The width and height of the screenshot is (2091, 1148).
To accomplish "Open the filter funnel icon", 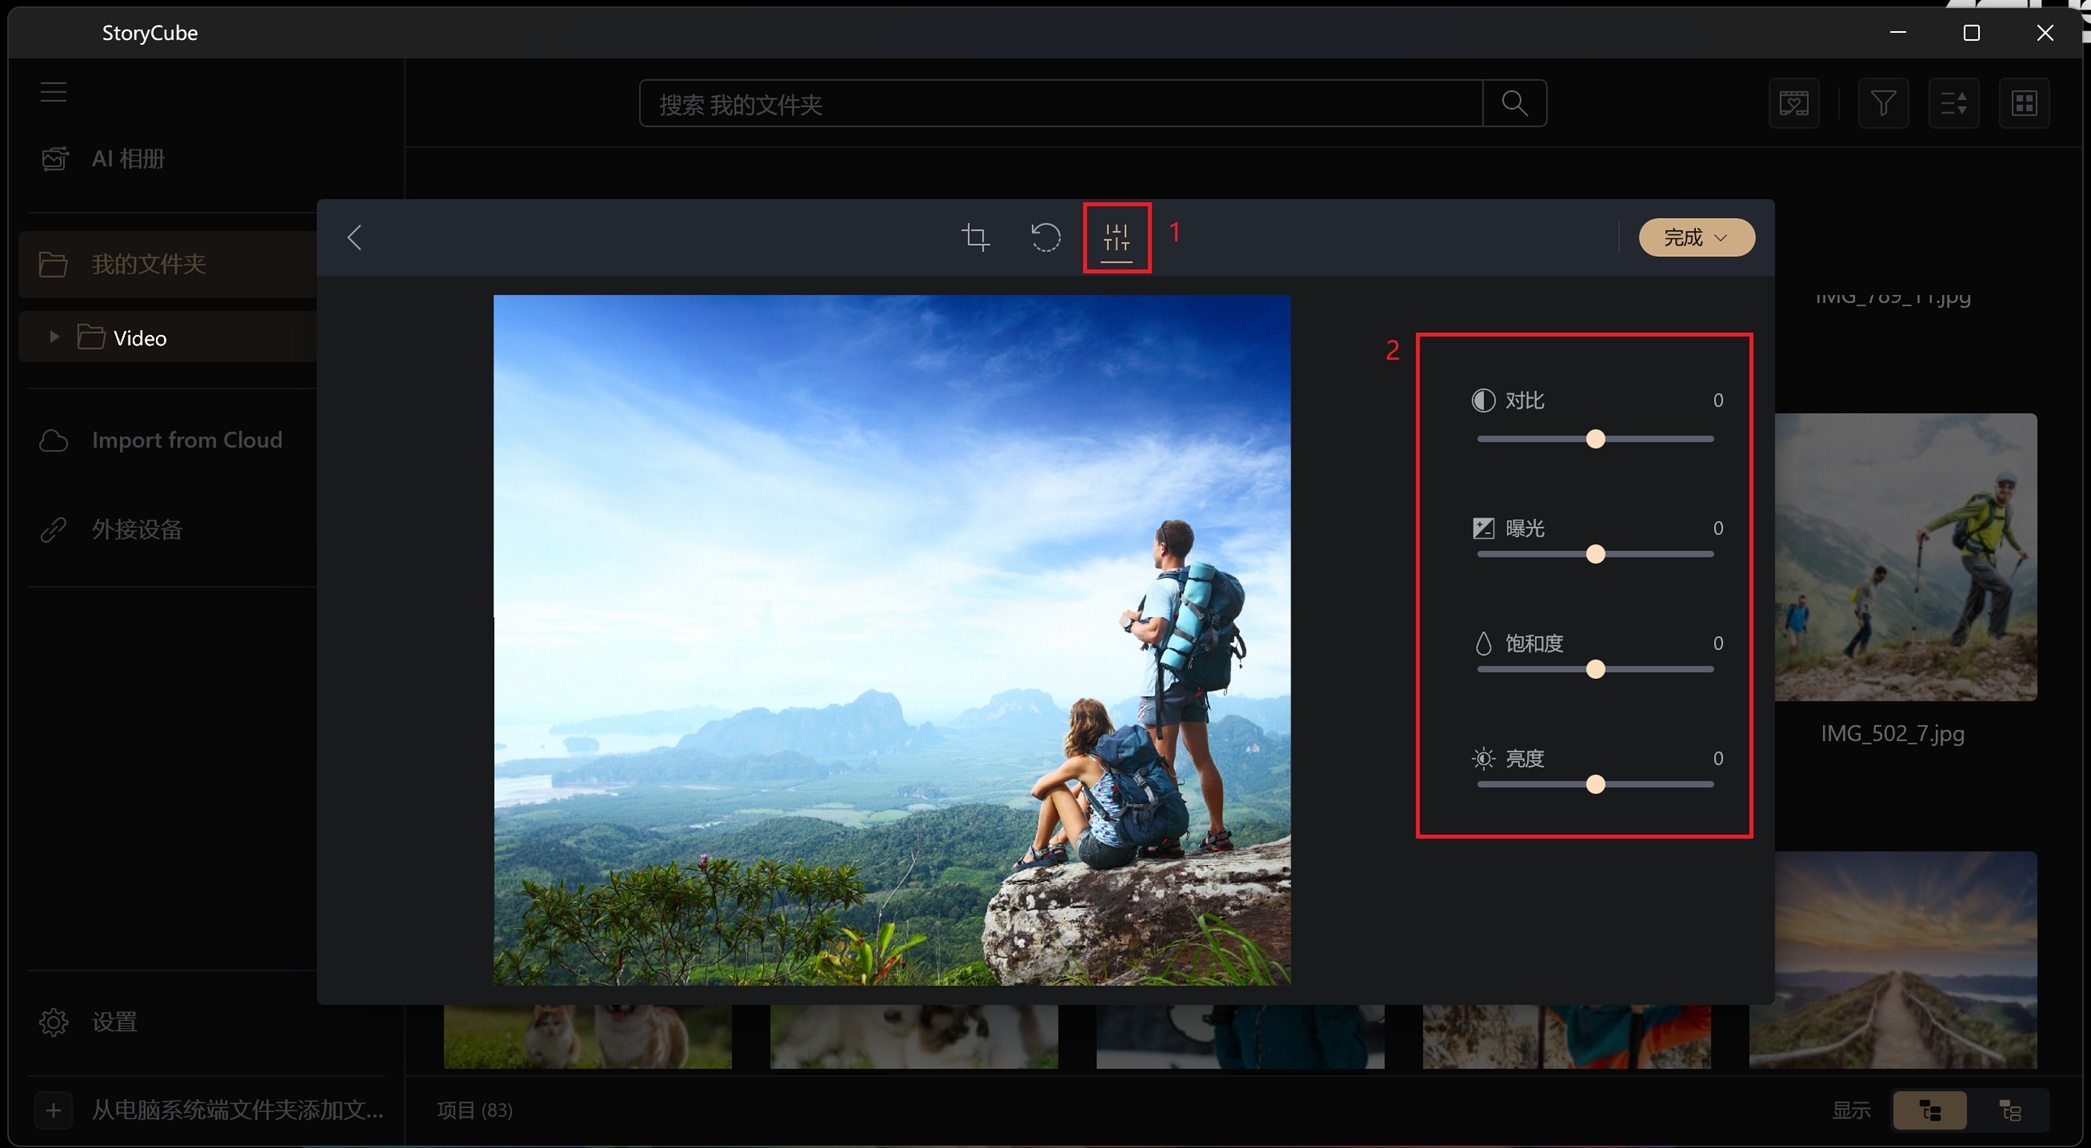I will (1883, 103).
